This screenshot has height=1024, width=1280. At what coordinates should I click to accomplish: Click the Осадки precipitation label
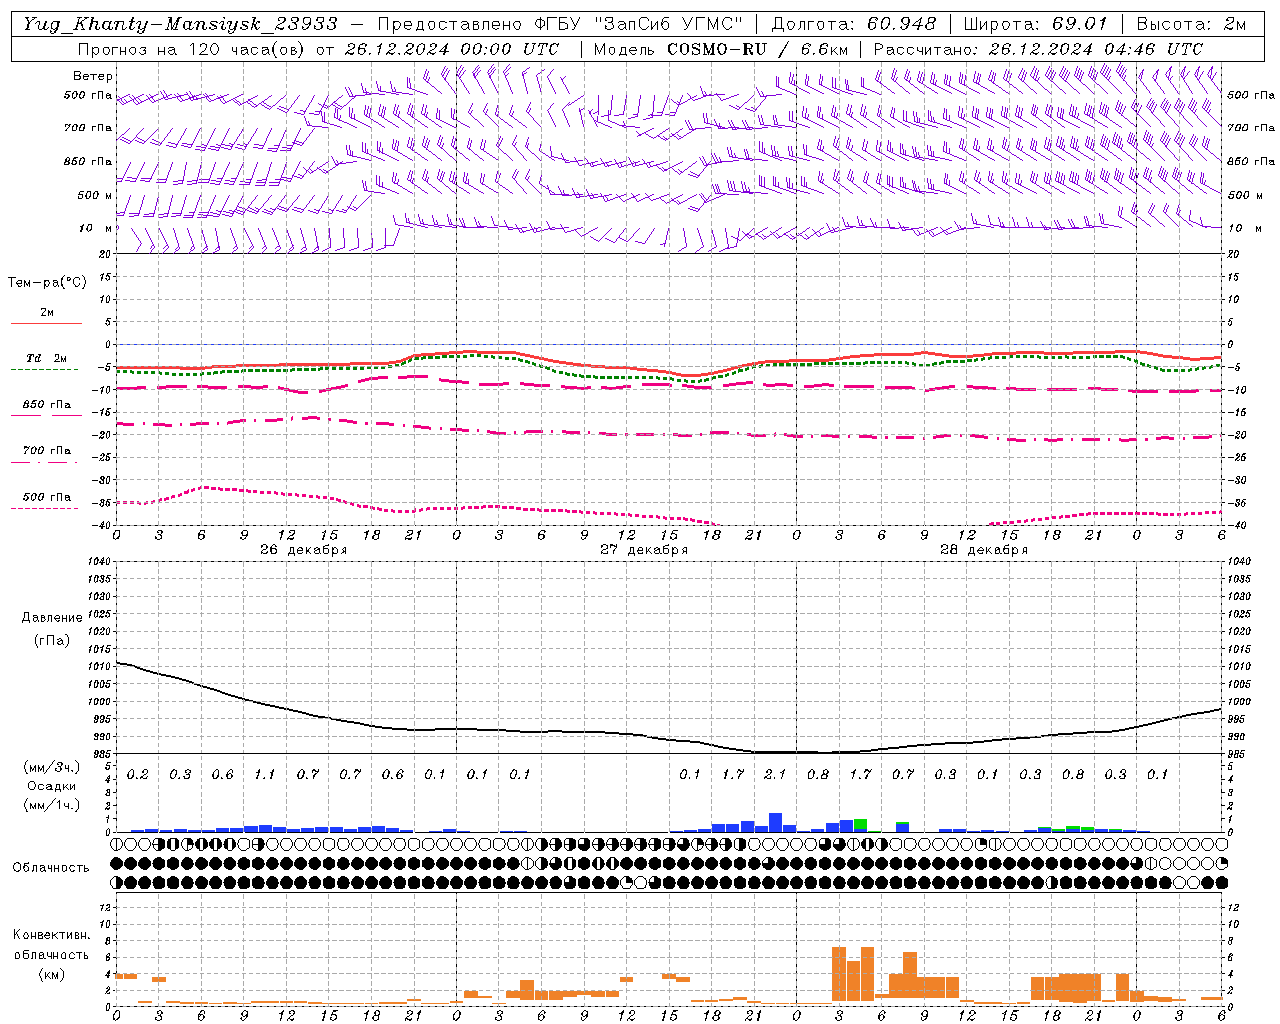(52, 786)
